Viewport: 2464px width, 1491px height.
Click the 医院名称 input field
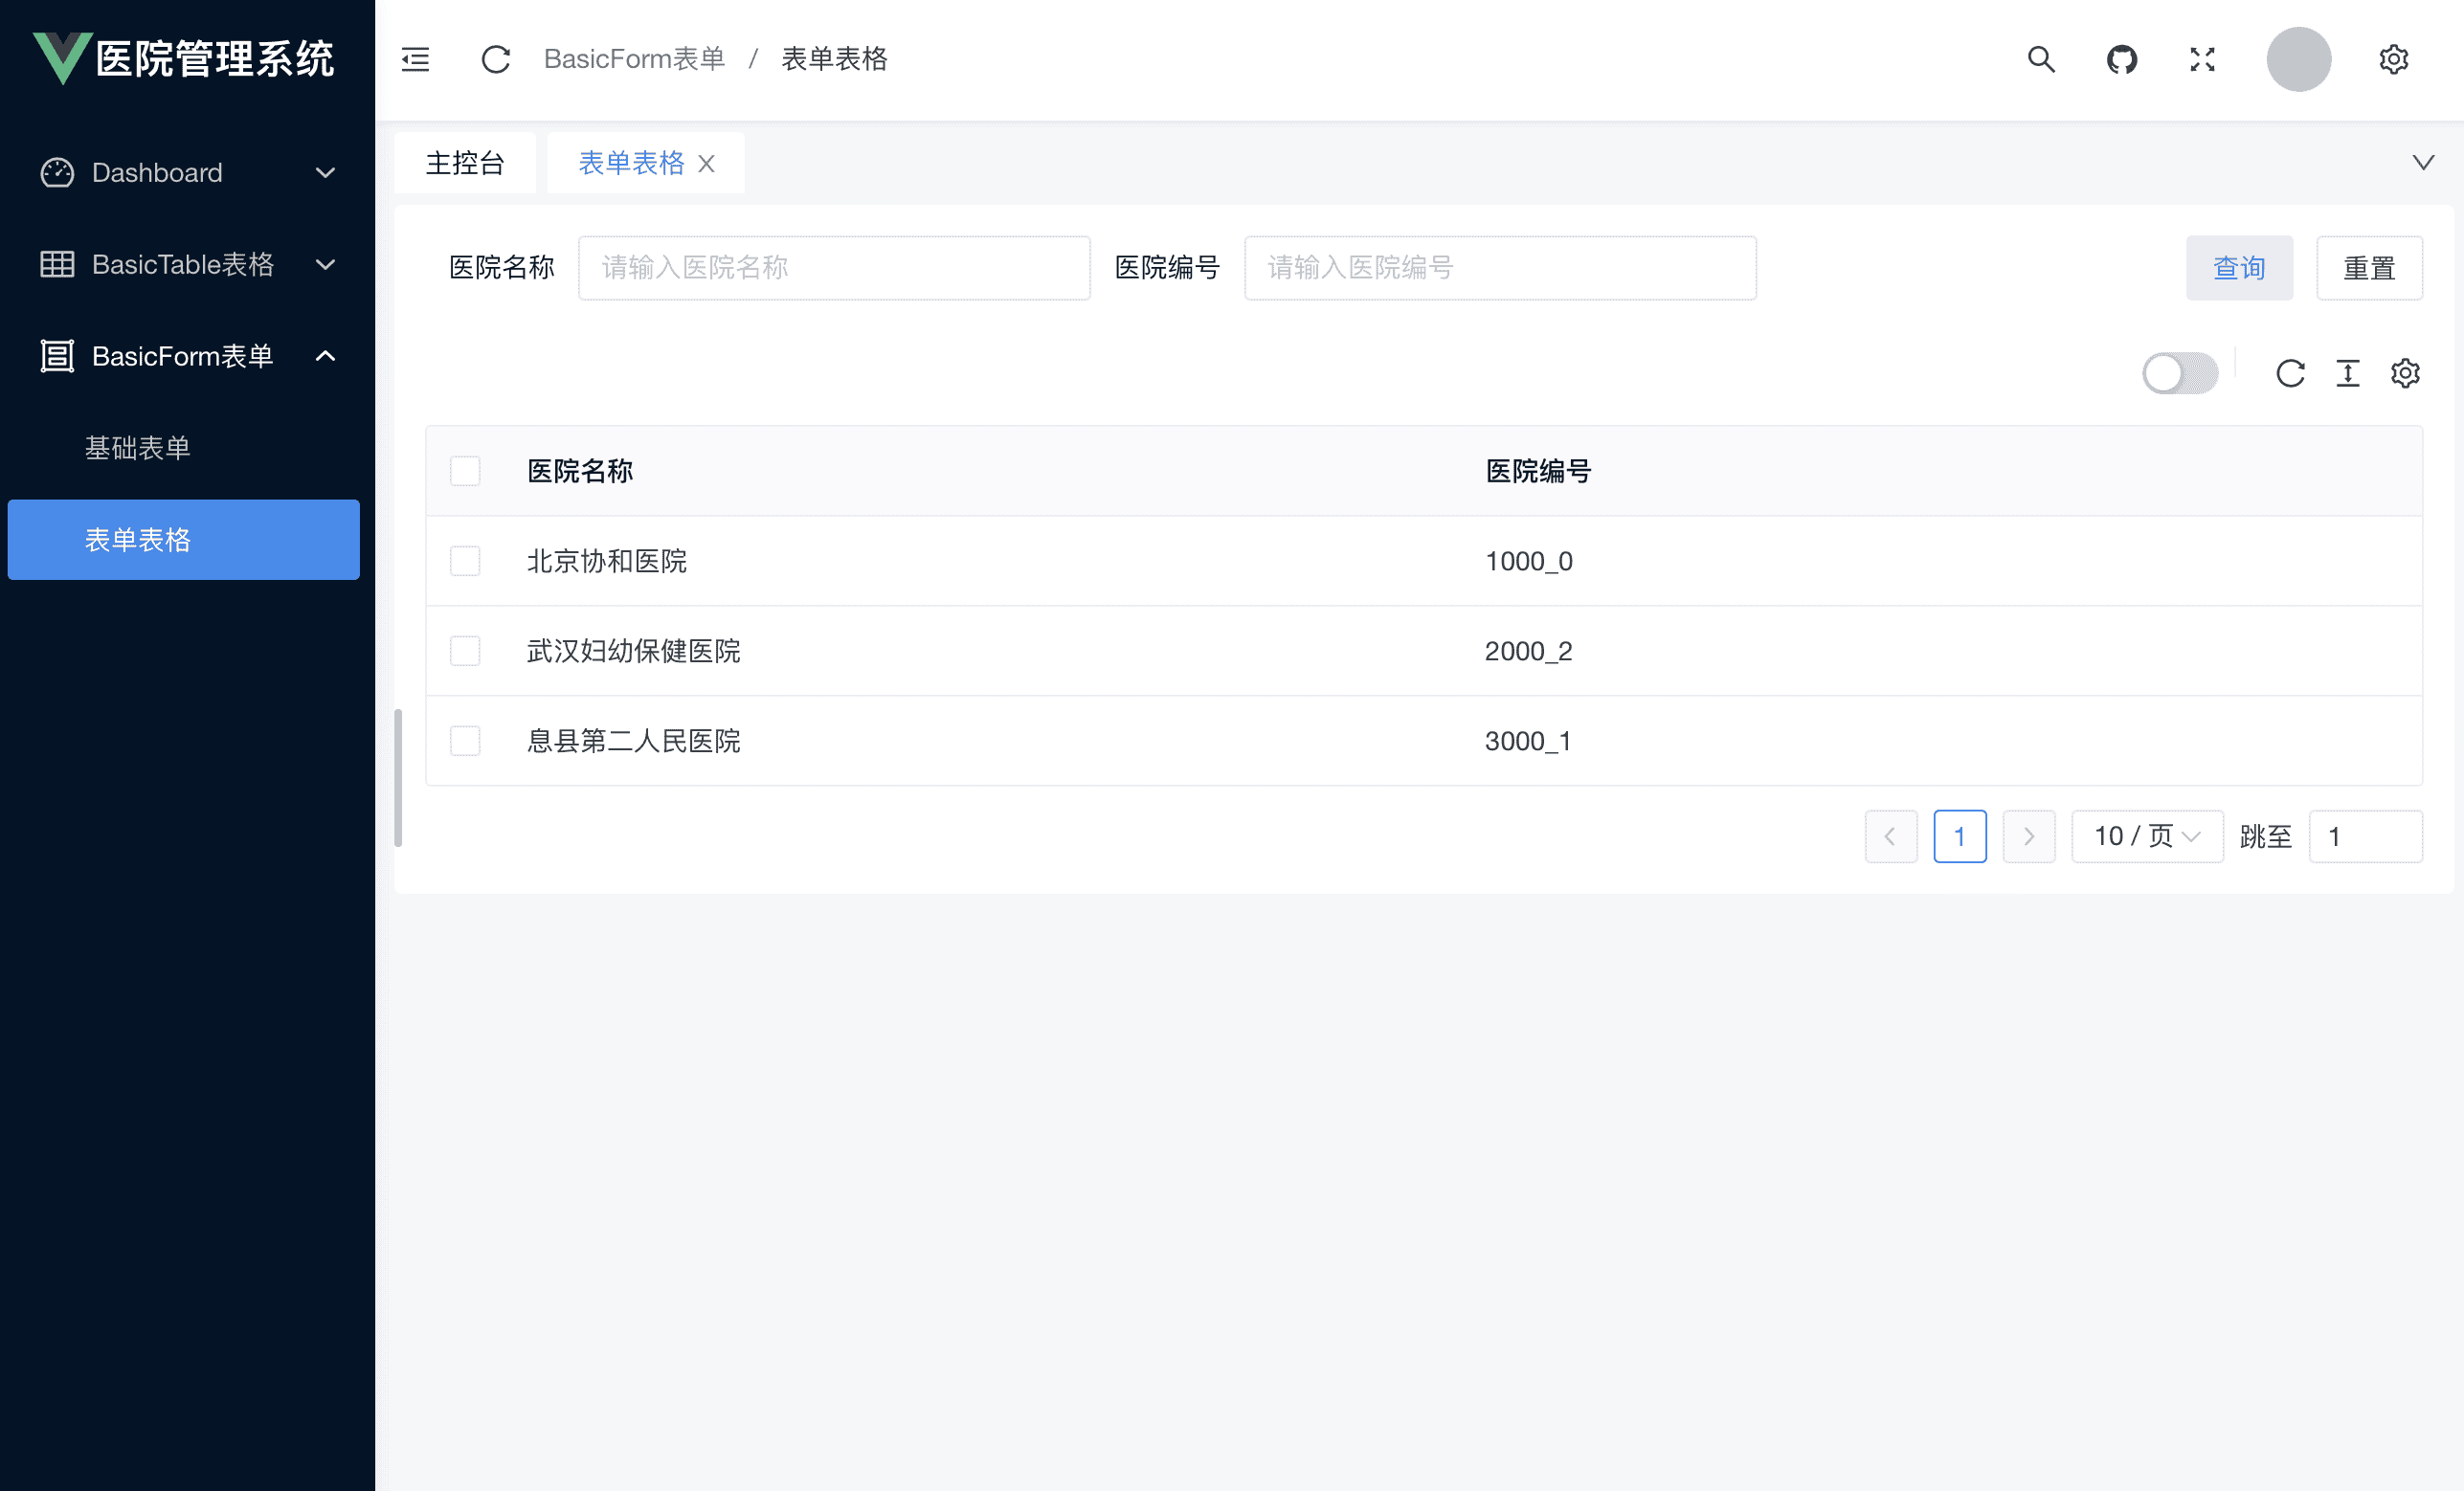pos(833,268)
